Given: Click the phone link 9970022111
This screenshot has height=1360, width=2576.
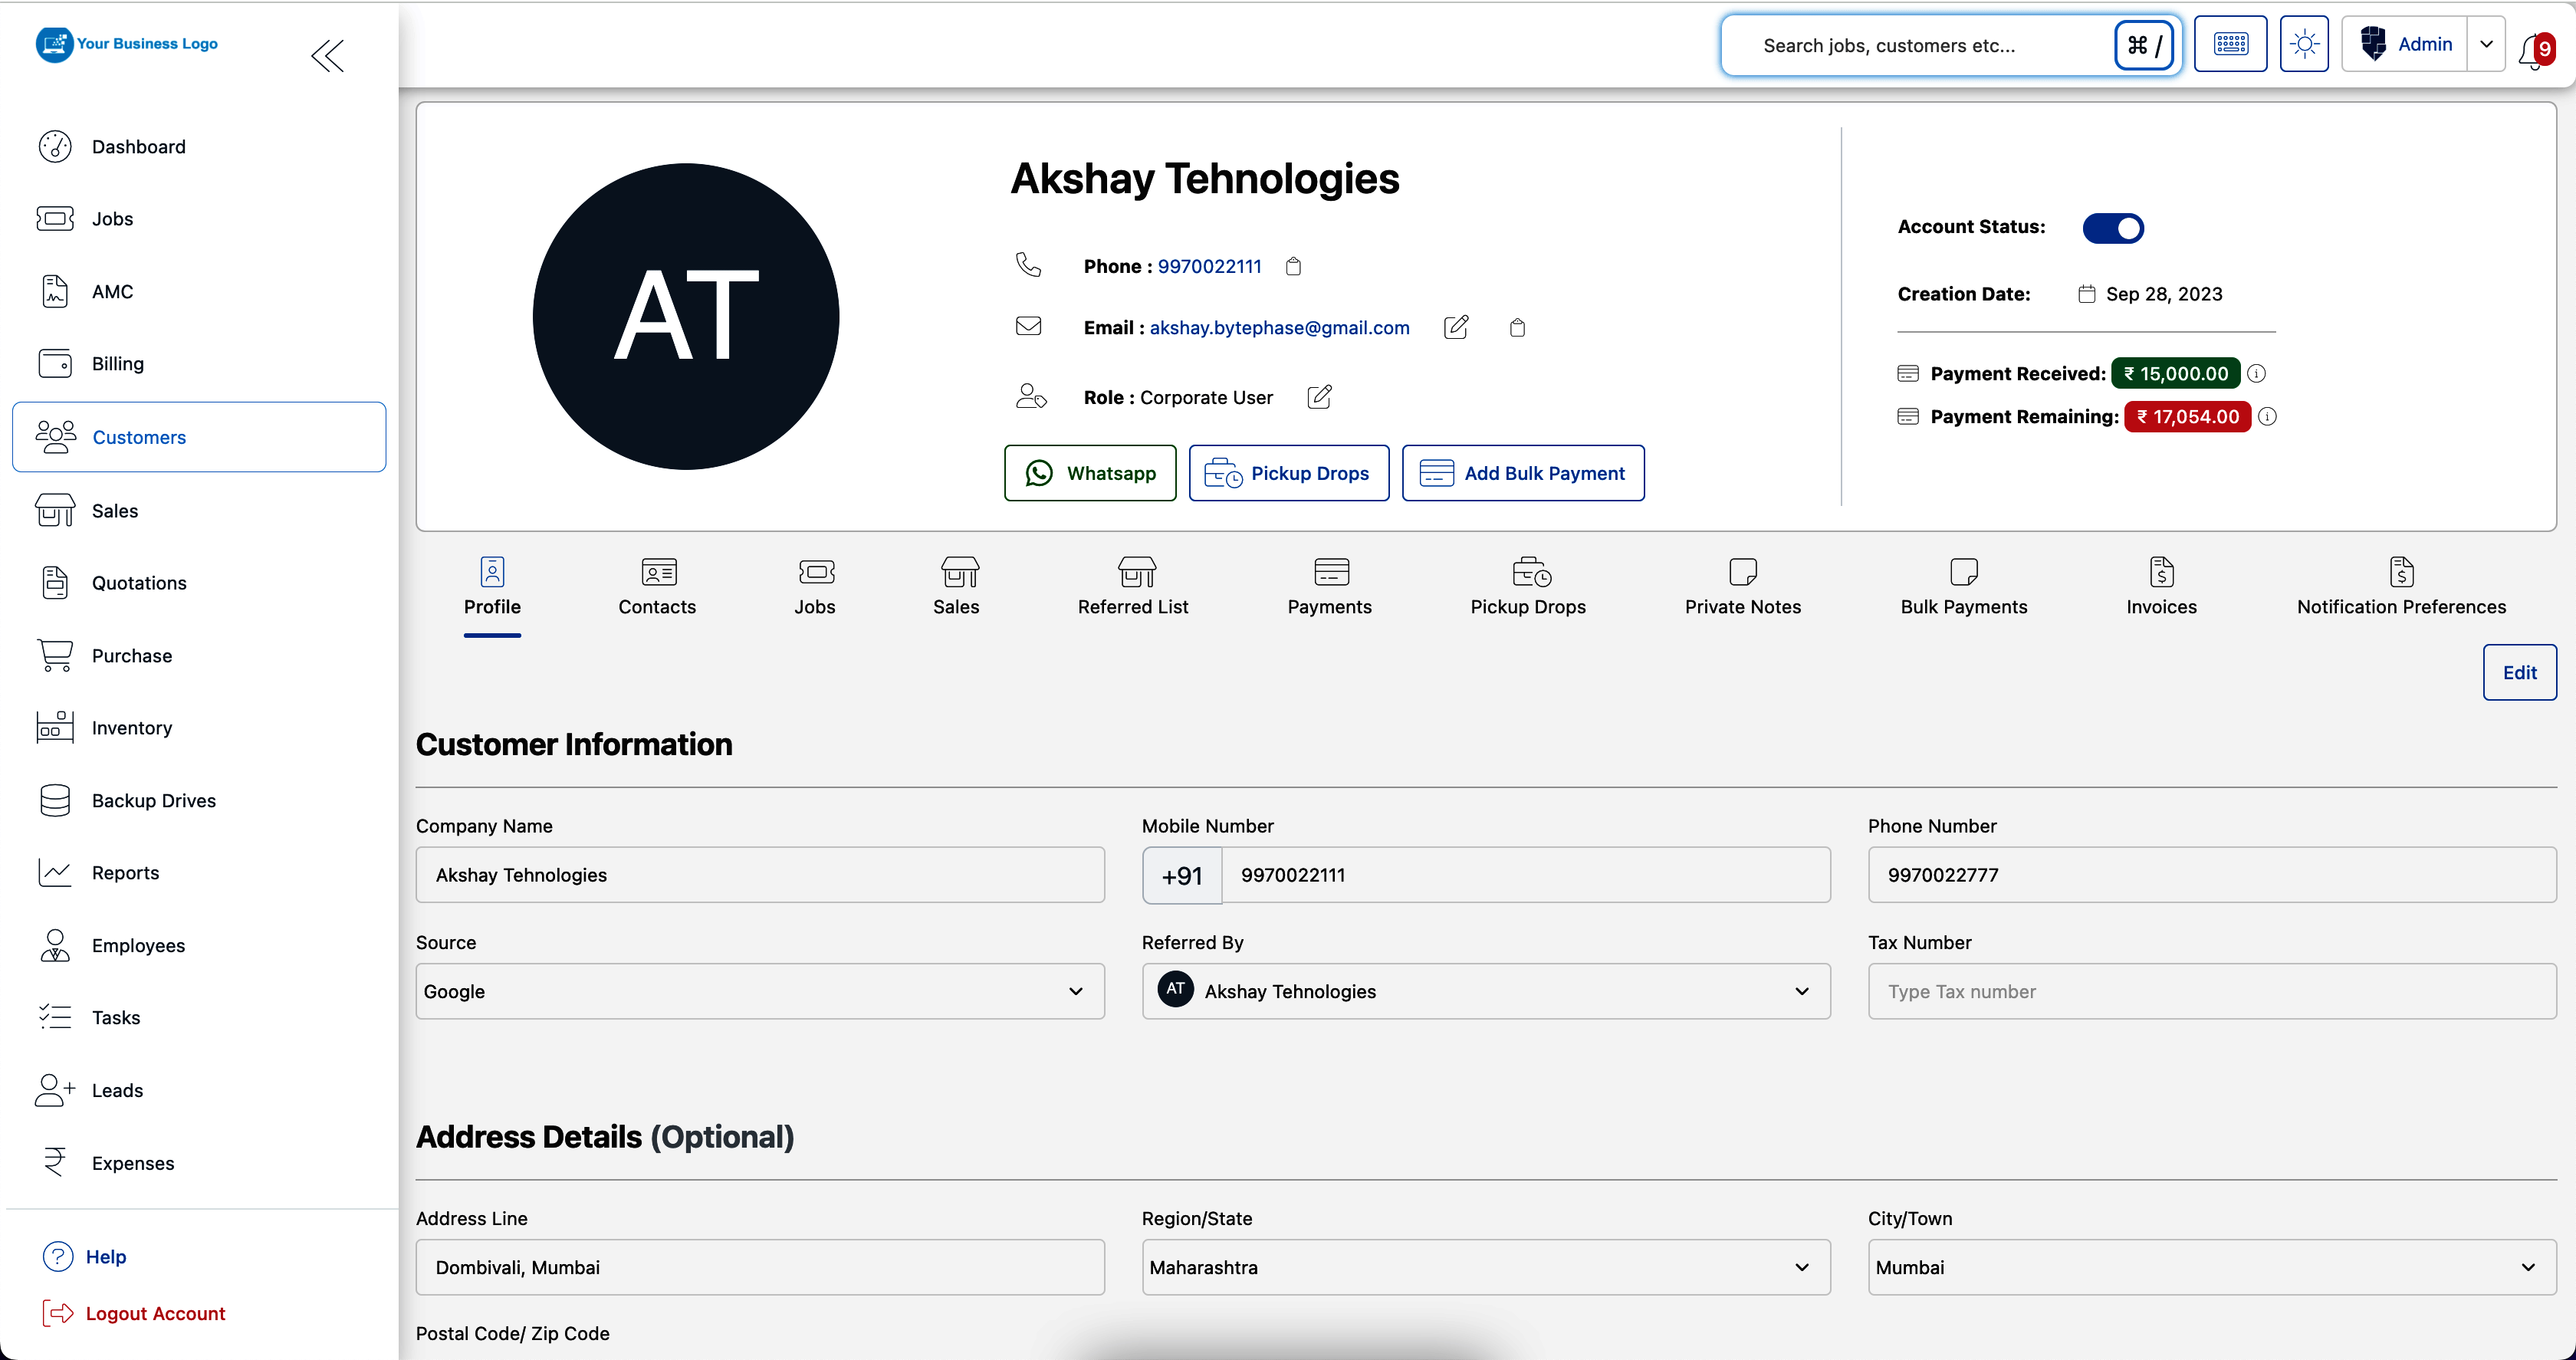Looking at the screenshot, I should [x=1209, y=266].
